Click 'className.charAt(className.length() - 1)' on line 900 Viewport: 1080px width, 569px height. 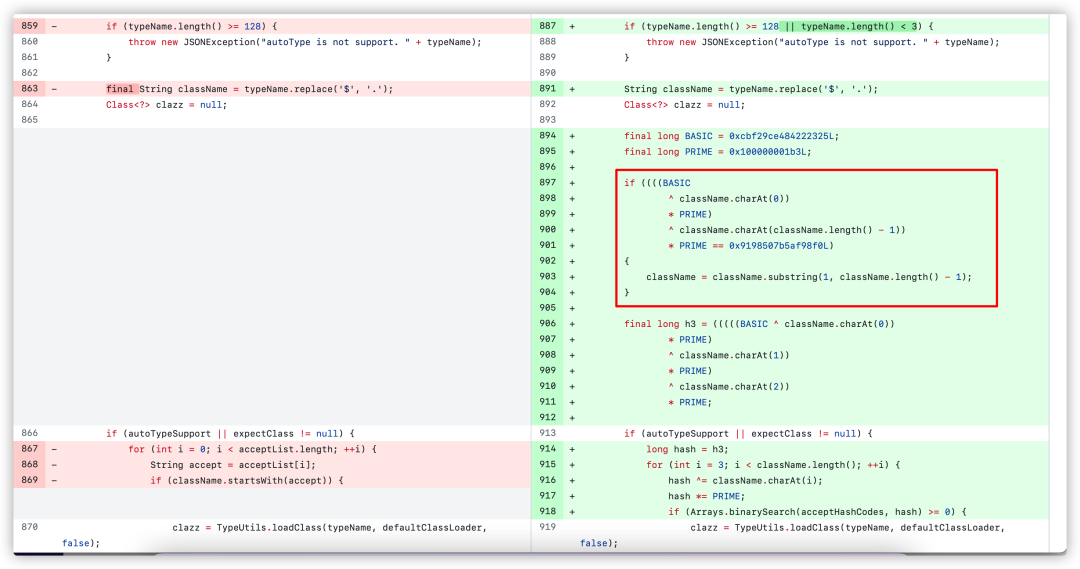click(x=792, y=230)
